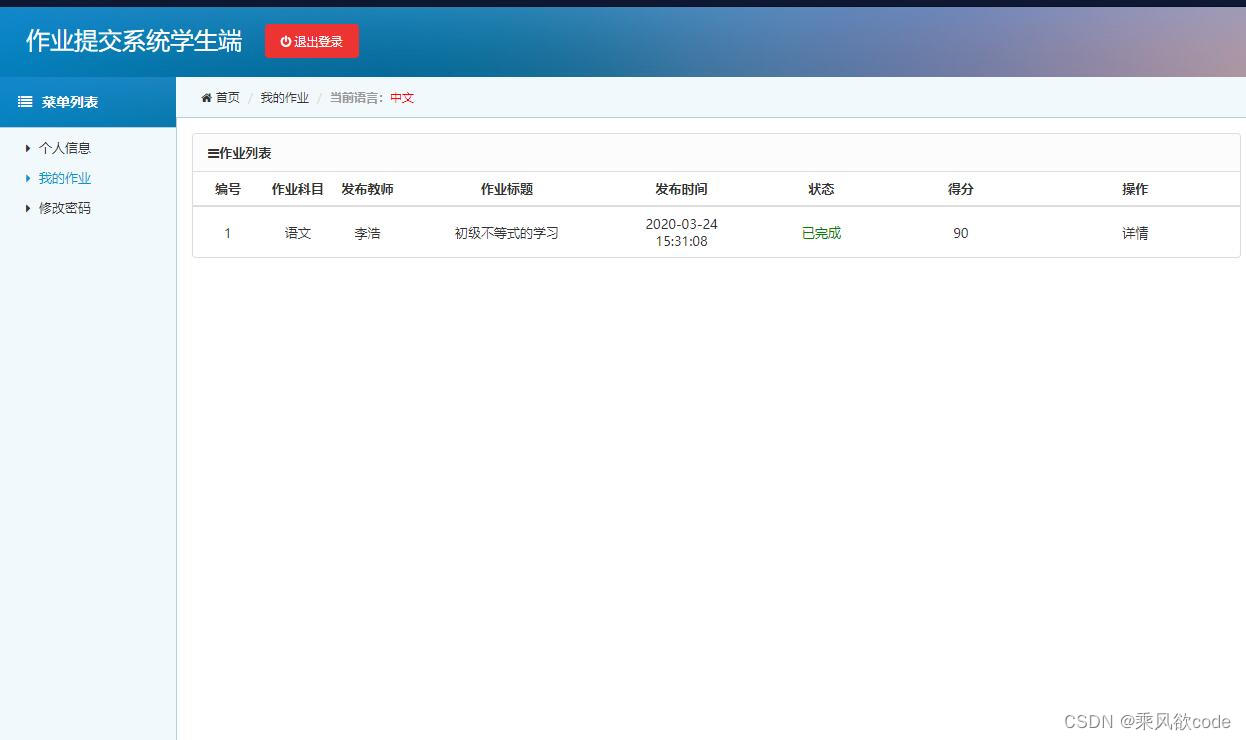Screen dimensions: 1246x740
Task: Expand the 个人信息 sidebar section
Action: 65,147
